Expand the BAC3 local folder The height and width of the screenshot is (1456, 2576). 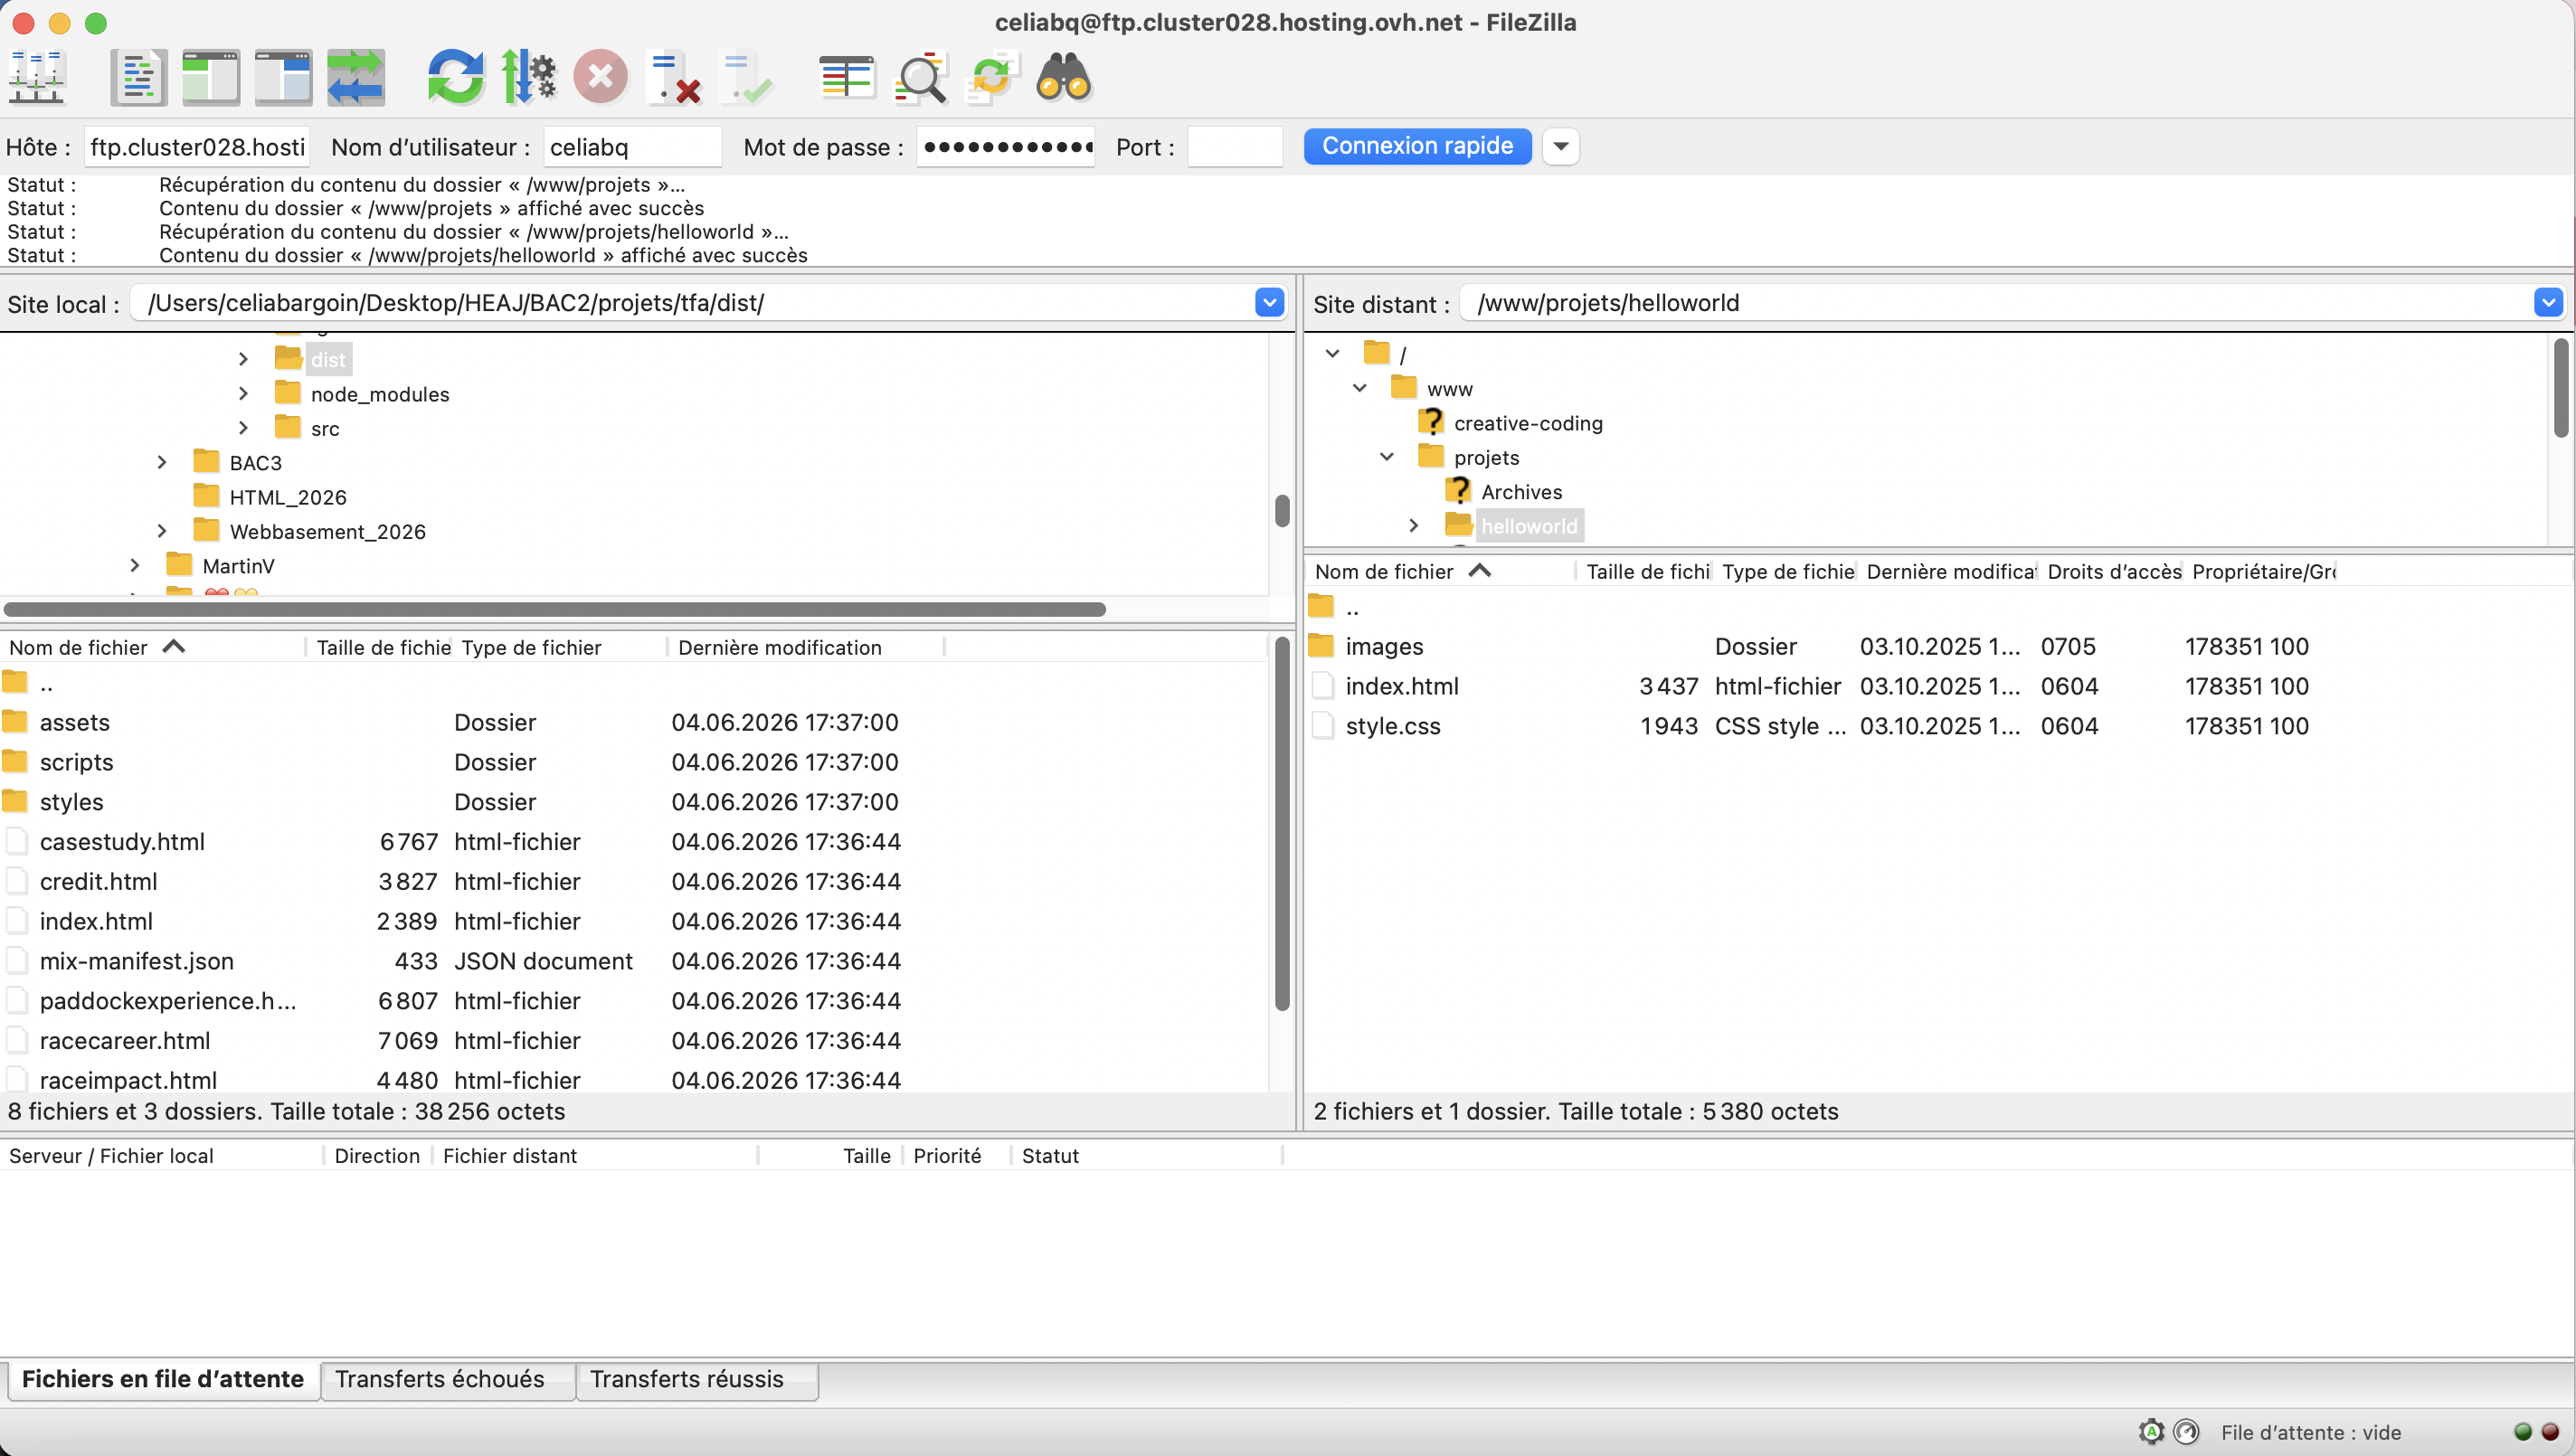pyautogui.click(x=162, y=462)
